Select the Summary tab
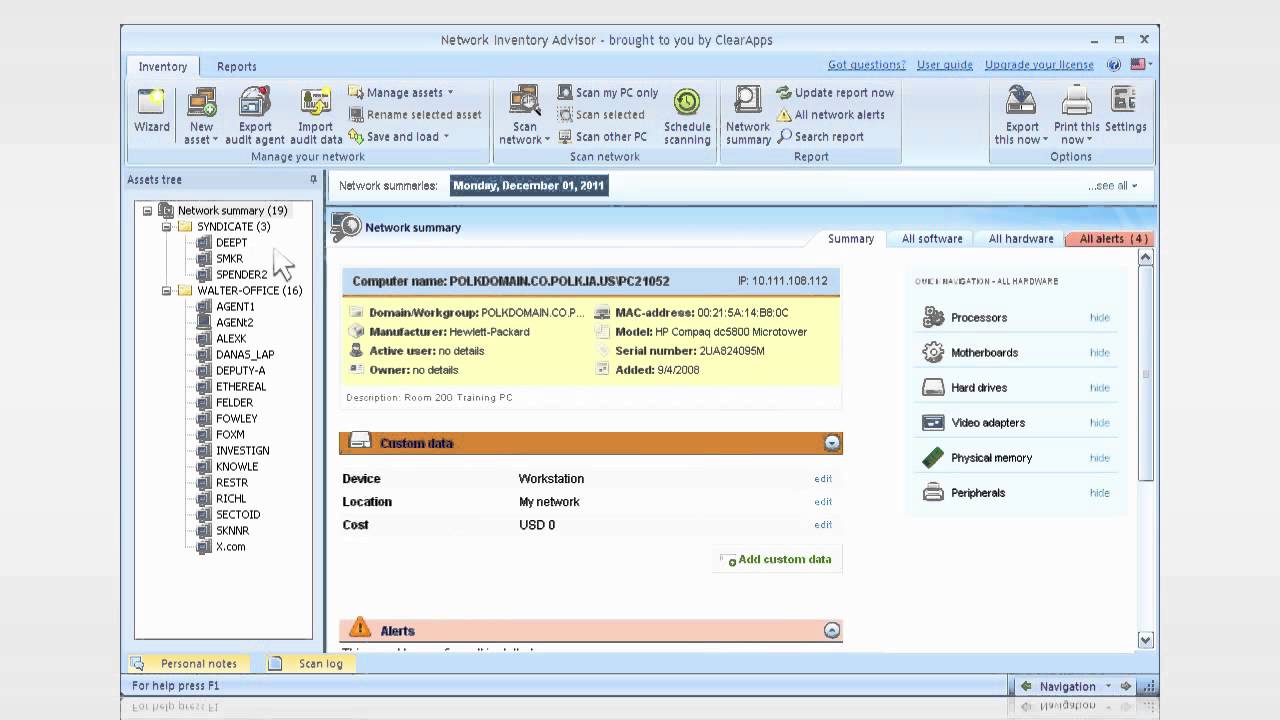 (x=851, y=239)
